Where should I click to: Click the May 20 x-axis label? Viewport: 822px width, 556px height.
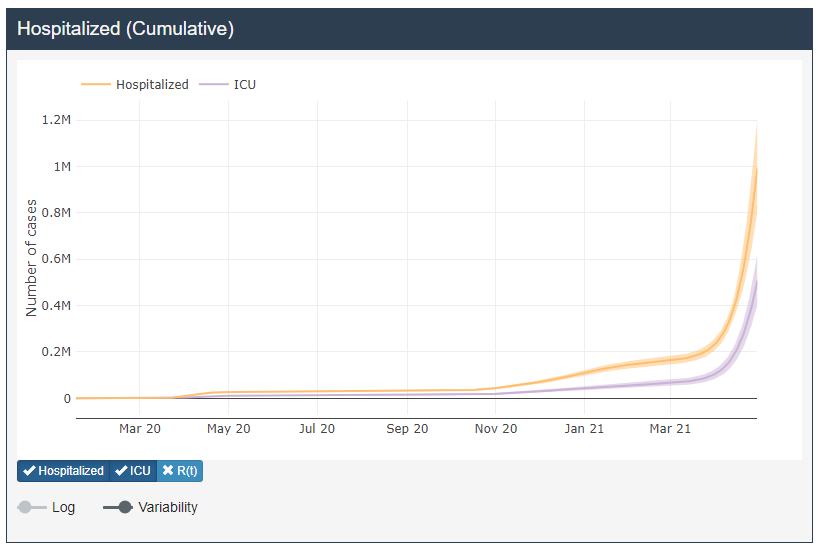pos(228,429)
